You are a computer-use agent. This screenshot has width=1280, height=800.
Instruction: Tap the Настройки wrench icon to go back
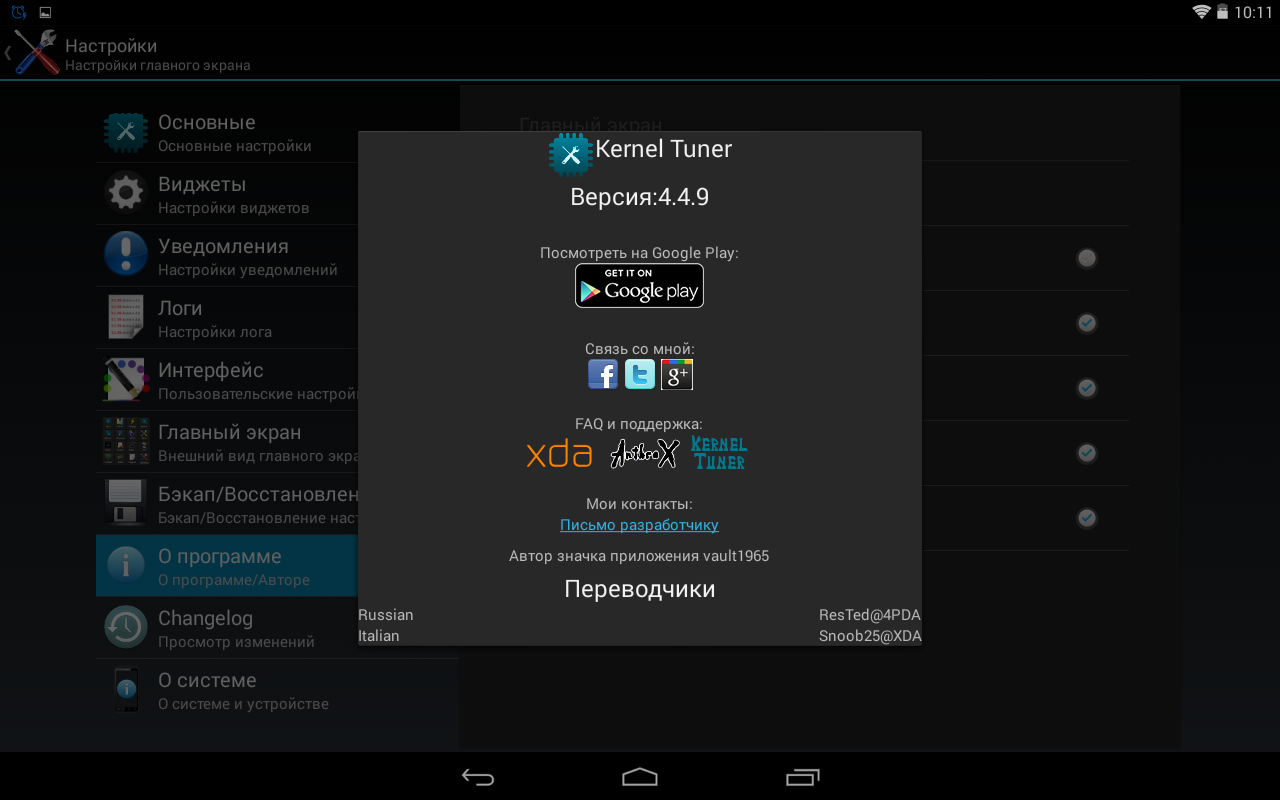36,52
